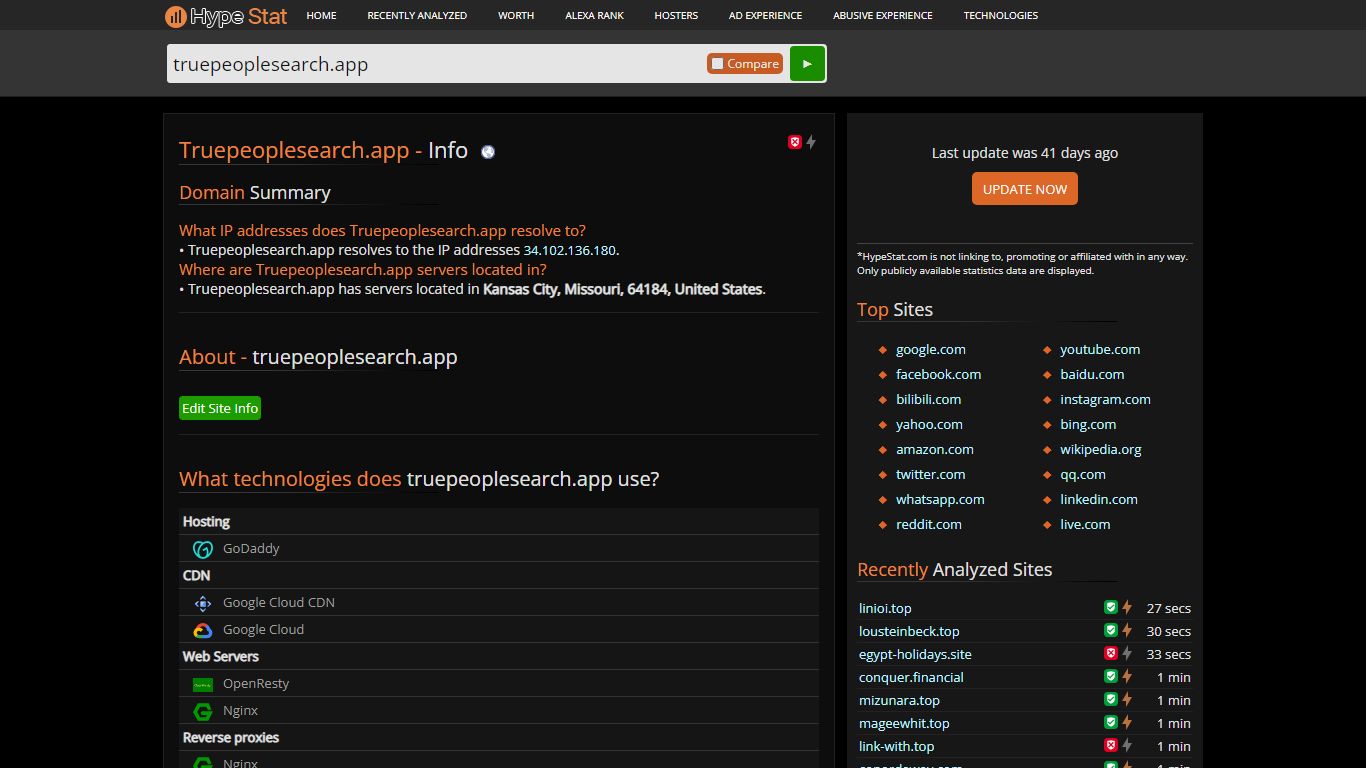
Task: Open the ABUSIVE EXPERIENCE menu item
Action: (x=883, y=16)
